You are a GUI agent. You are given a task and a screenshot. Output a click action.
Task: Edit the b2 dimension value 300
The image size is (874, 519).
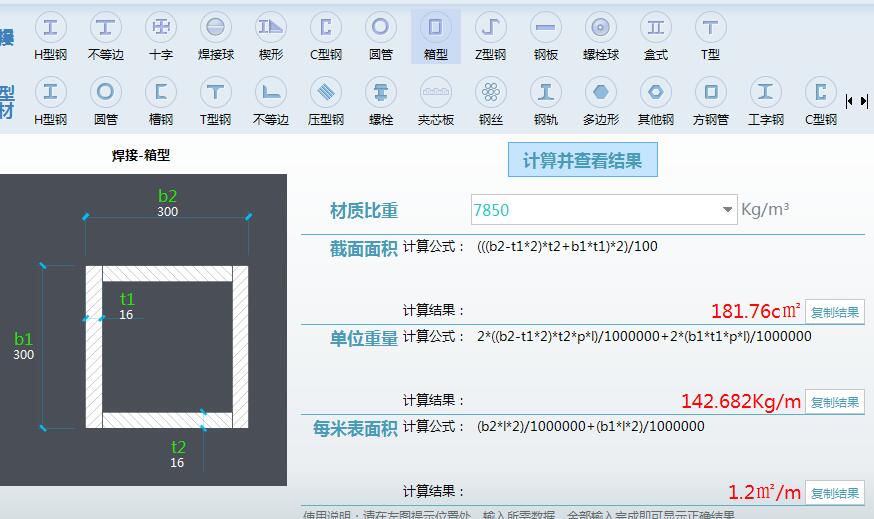tap(167, 212)
